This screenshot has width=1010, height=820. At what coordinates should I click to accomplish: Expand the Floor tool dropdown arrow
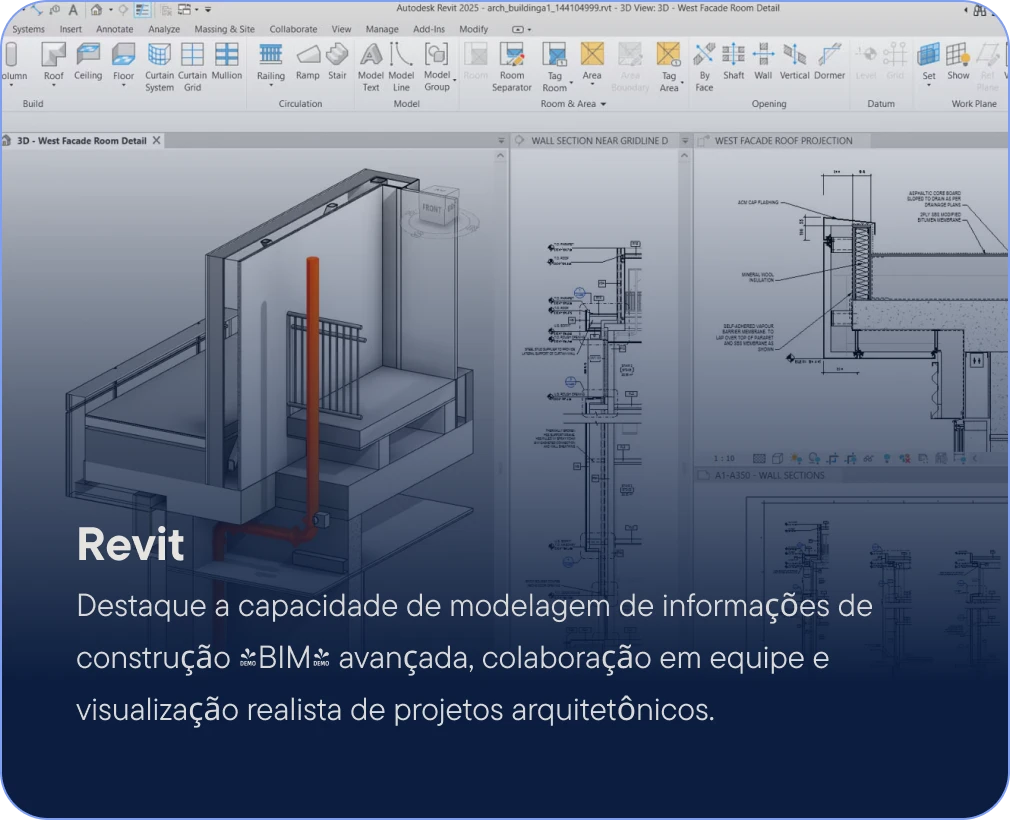click(123, 86)
